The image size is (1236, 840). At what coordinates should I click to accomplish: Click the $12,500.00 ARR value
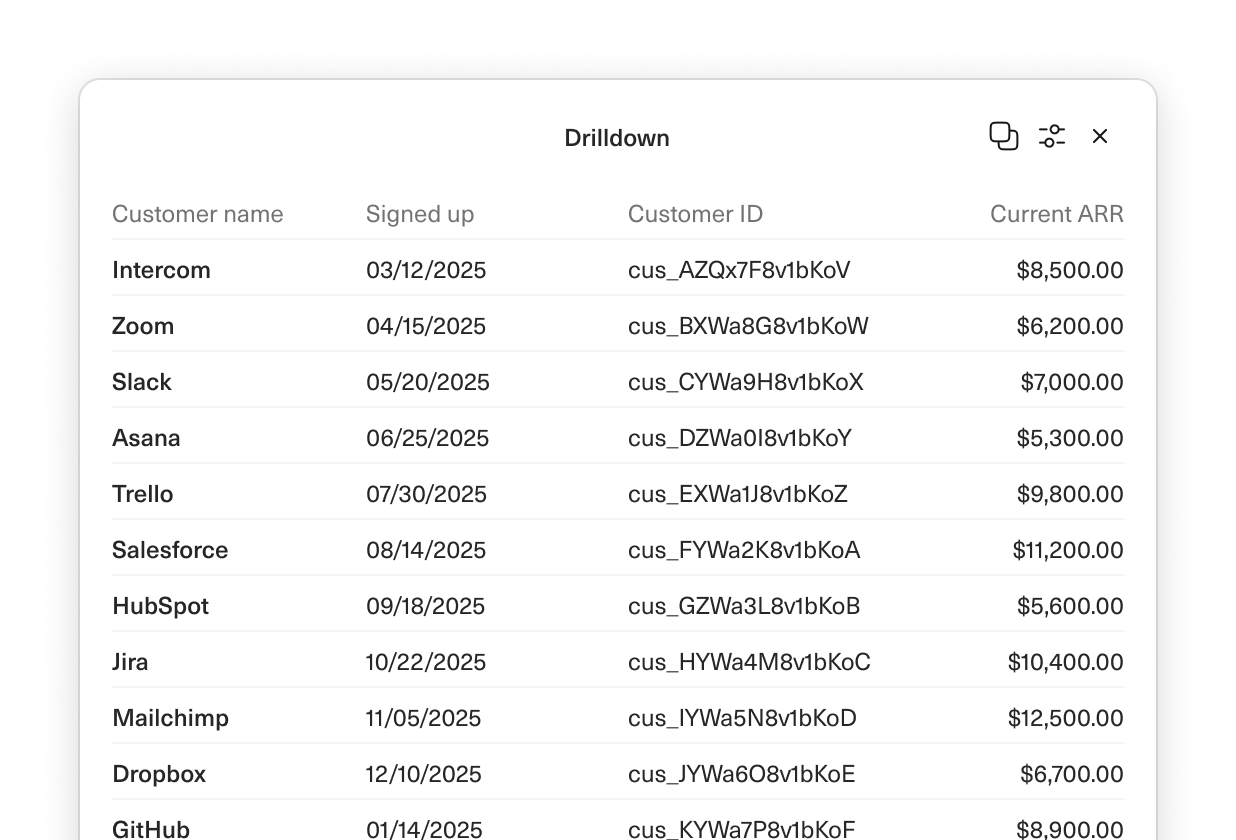coord(1065,718)
